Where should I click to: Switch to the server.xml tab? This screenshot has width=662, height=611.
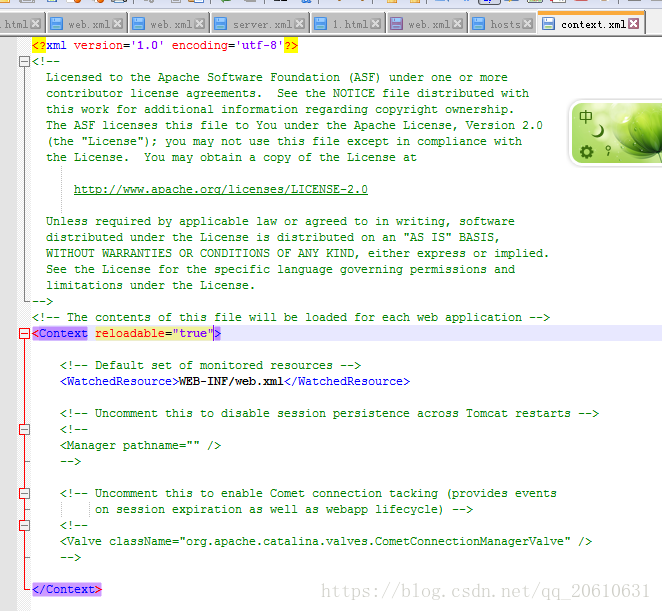pos(260,24)
